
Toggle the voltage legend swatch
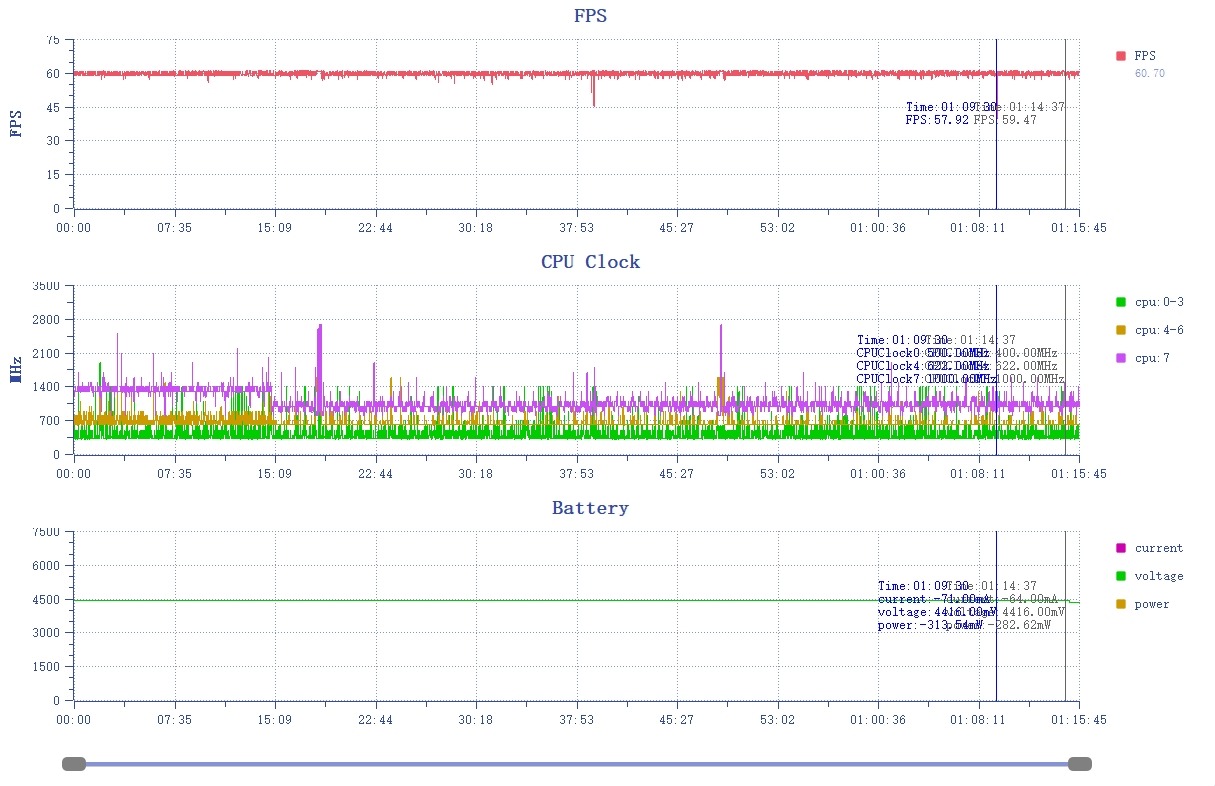pyautogui.click(x=1121, y=576)
